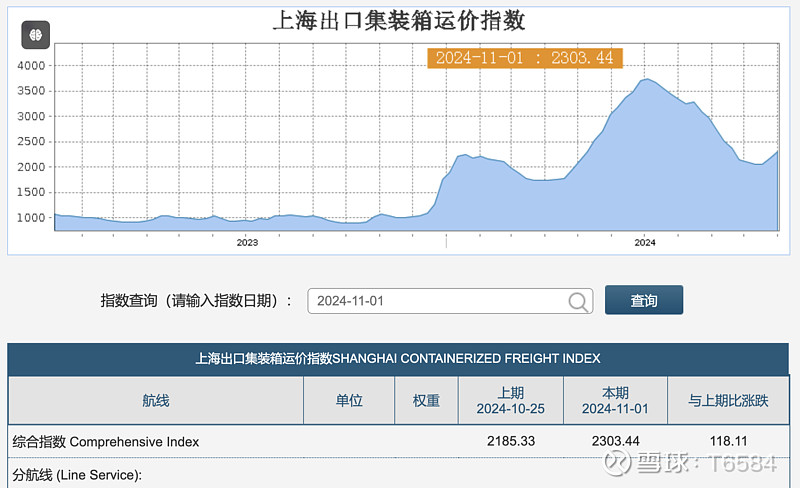
Task: Click the magnifier icon in date field
Action: click(x=578, y=301)
